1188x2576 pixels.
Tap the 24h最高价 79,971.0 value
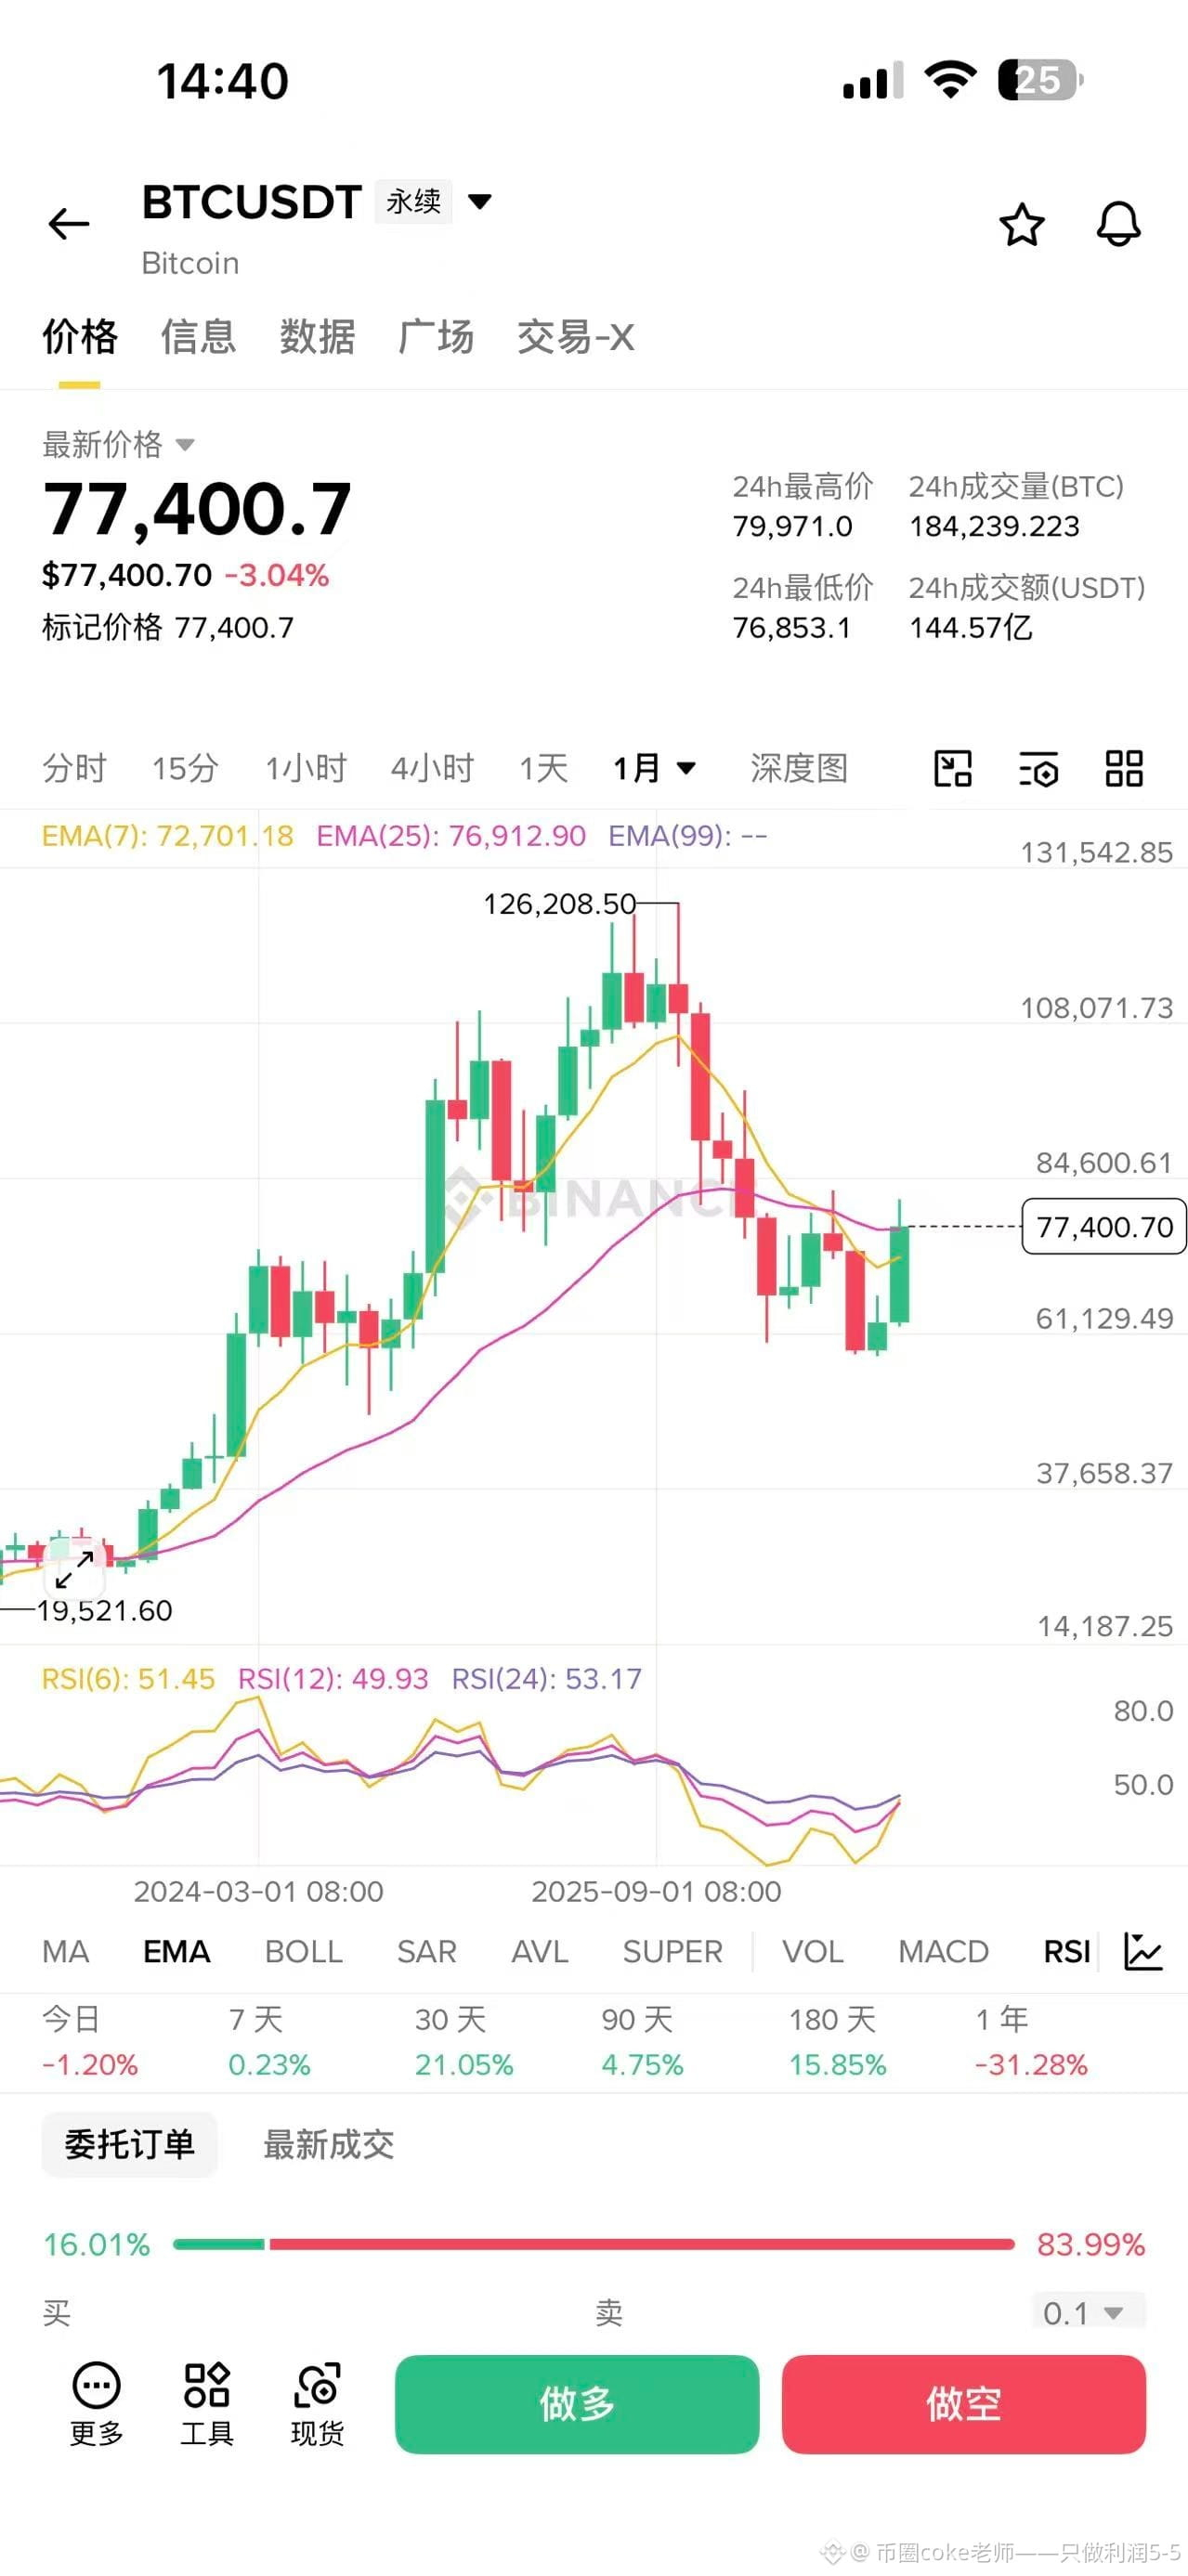point(793,526)
